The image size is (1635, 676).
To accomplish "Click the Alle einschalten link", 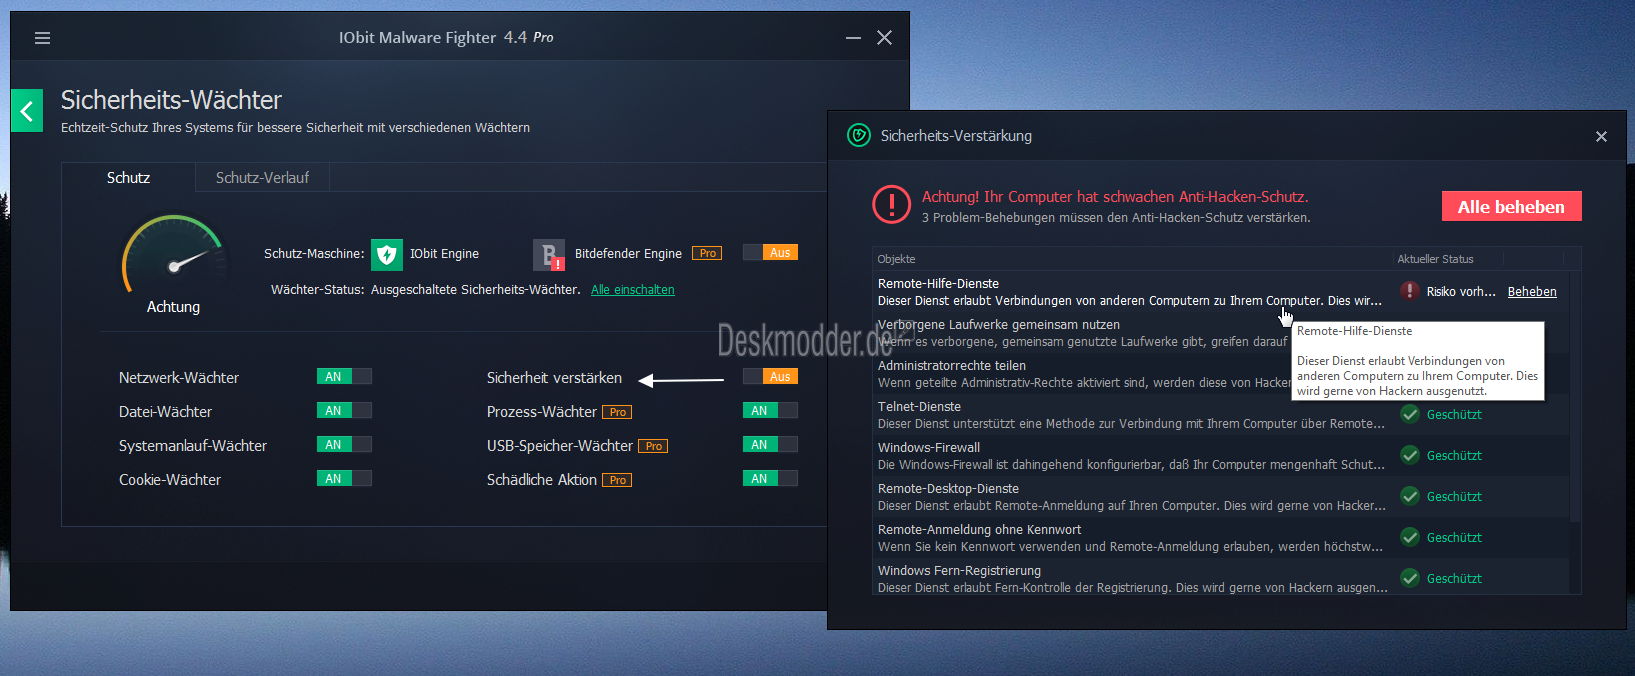I will (632, 290).
